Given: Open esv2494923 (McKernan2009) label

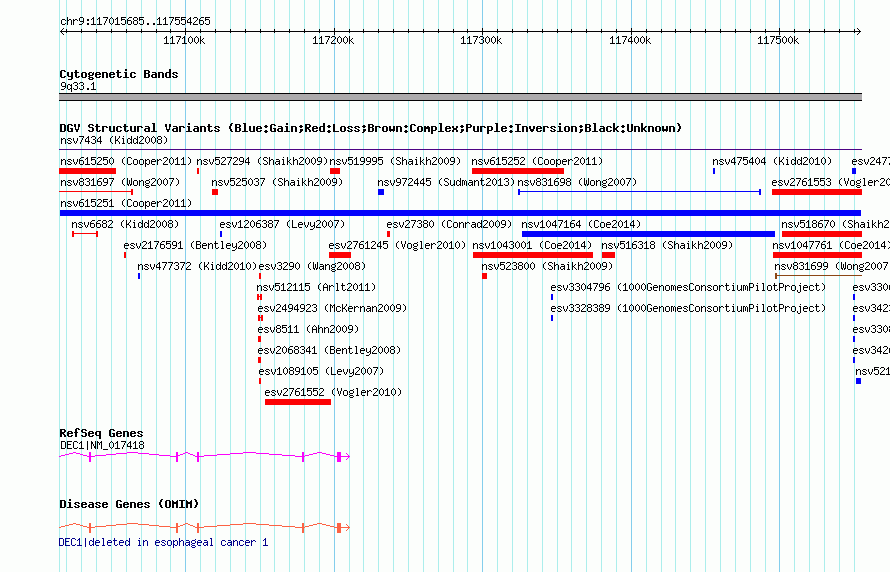Looking at the screenshot, I should (332, 308).
